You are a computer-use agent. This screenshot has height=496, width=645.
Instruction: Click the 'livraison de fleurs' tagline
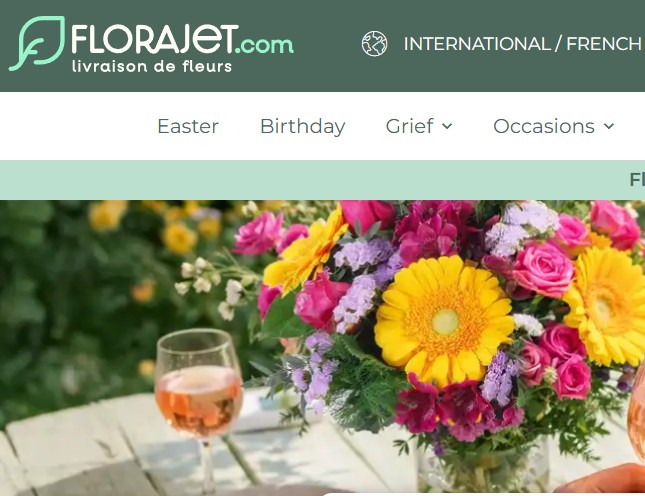coord(152,66)
